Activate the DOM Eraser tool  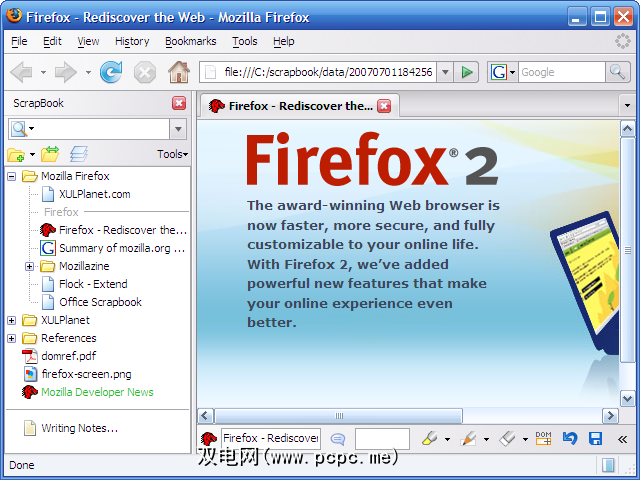(x=543, y=439)
